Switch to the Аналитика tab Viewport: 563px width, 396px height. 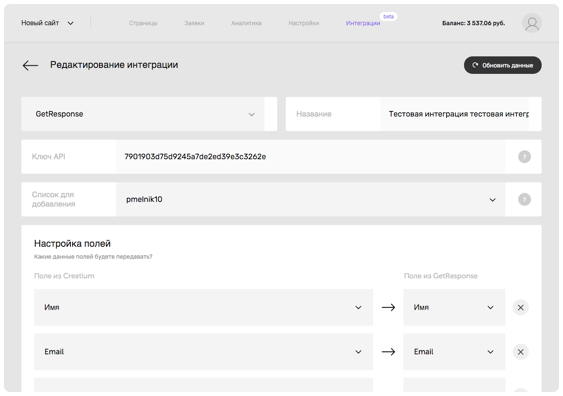tap(246, 23)
